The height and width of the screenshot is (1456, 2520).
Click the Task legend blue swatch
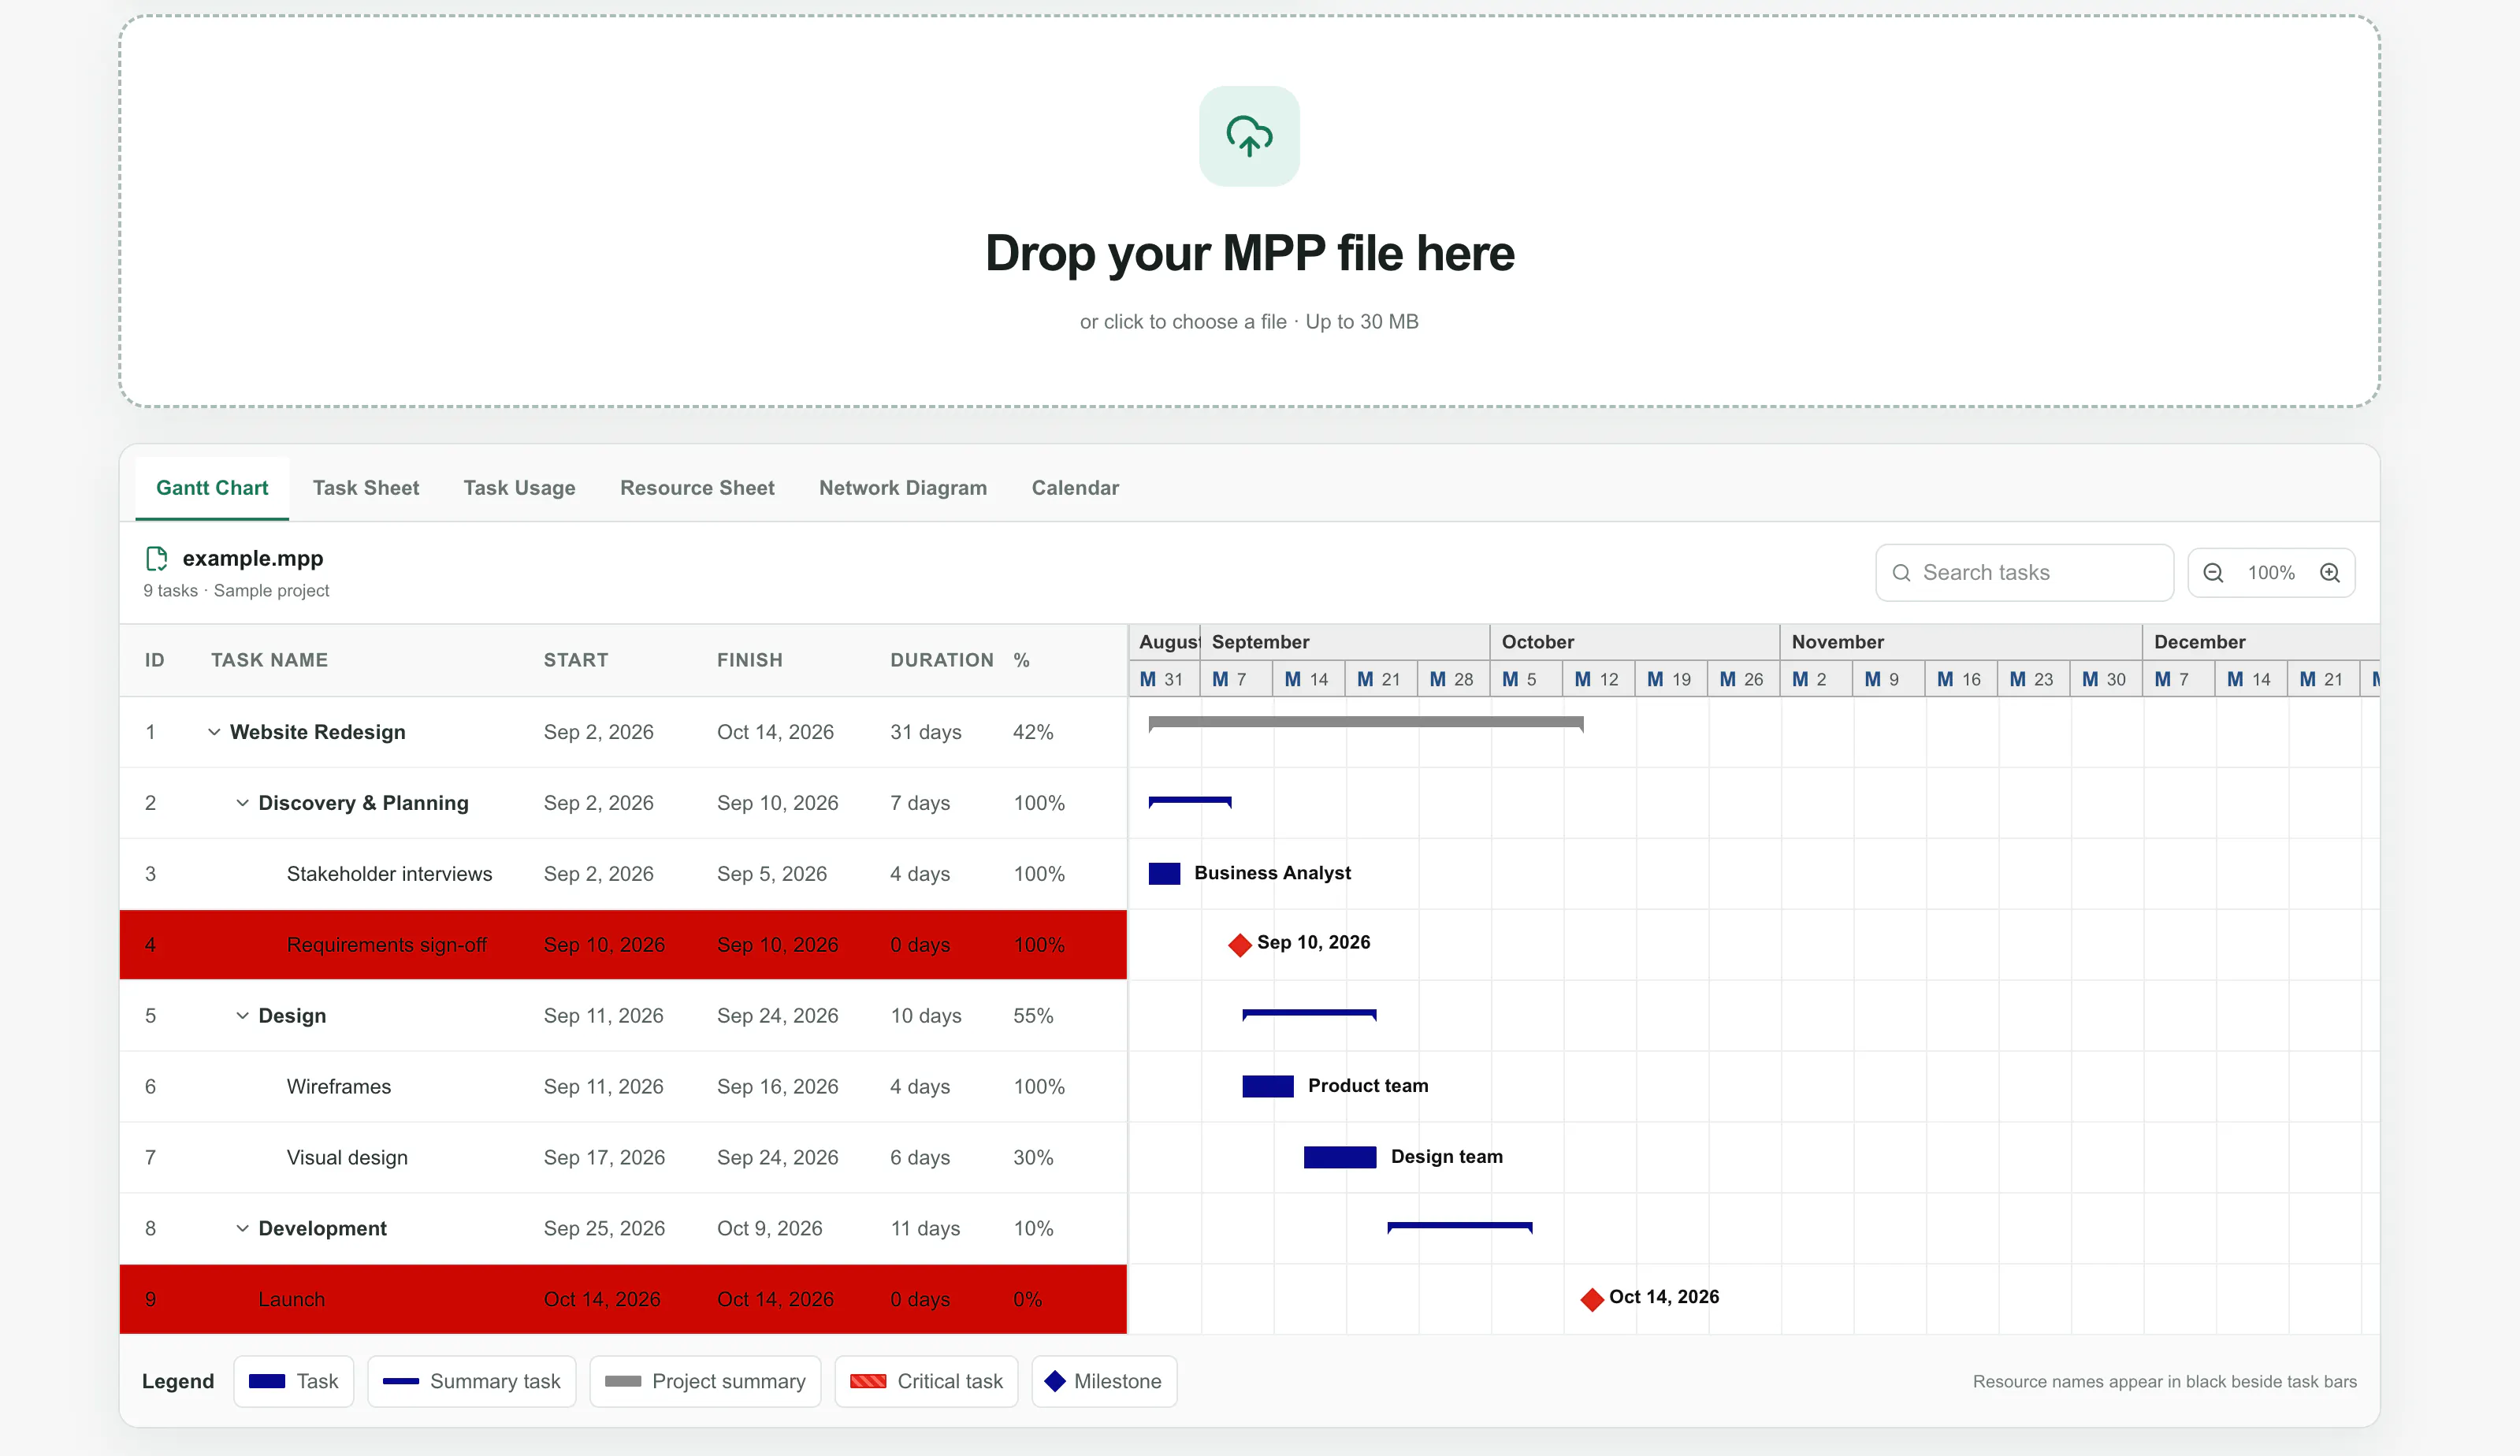coord(267,1381)
